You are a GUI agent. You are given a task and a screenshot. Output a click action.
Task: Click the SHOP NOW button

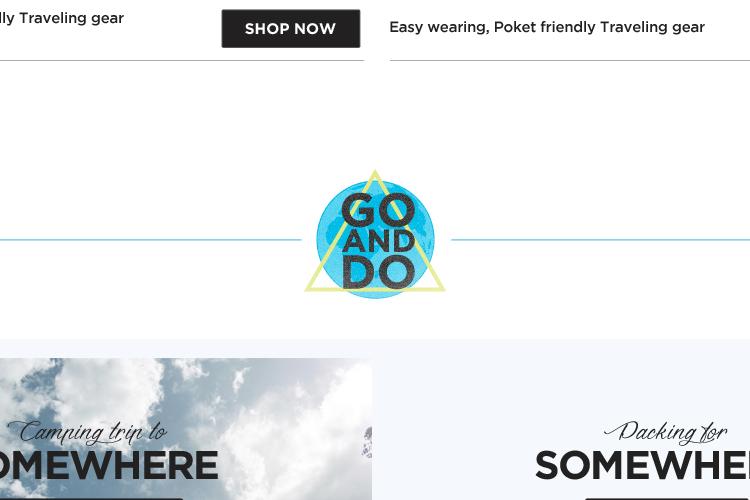(x=291, y=28)
